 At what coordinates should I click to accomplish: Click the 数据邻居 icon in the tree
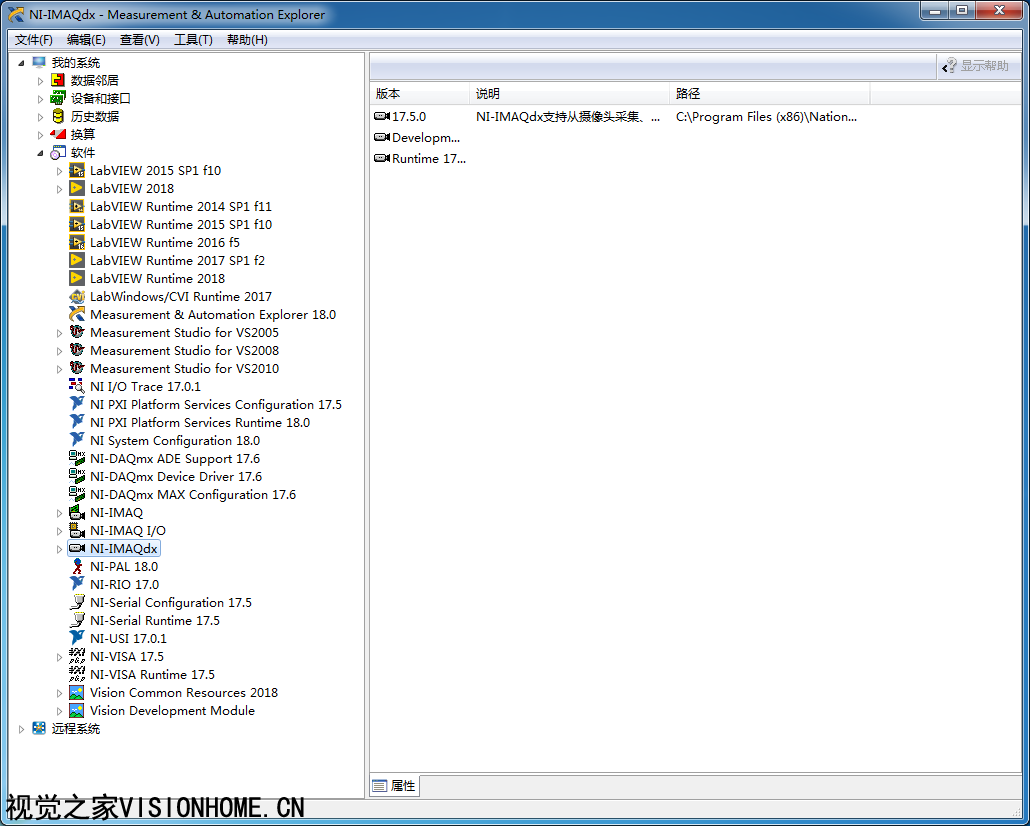click(58, 81)
